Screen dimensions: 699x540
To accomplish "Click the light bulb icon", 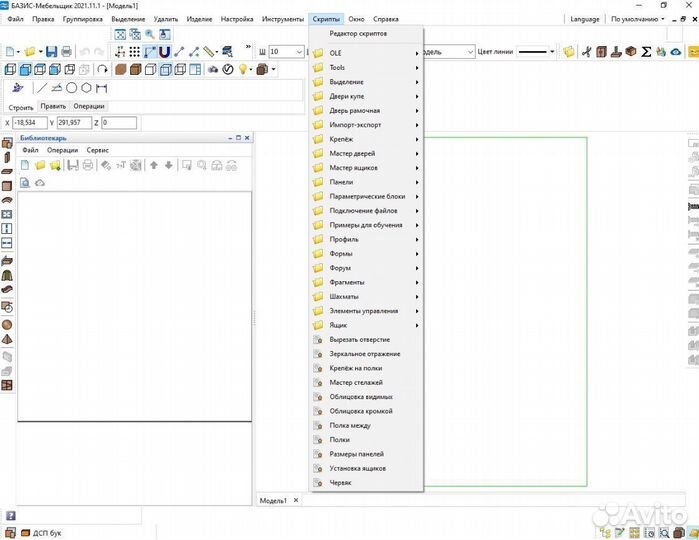I will (x=242, y=69).
